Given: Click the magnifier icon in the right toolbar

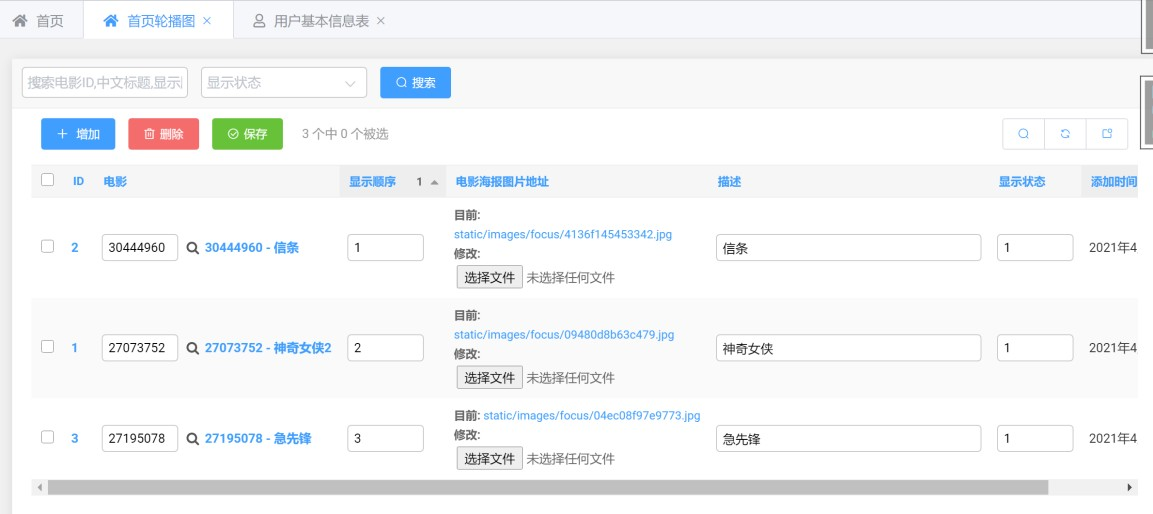Looking at the screenshot, I should pyautogui.click(x=1023, y=134).
